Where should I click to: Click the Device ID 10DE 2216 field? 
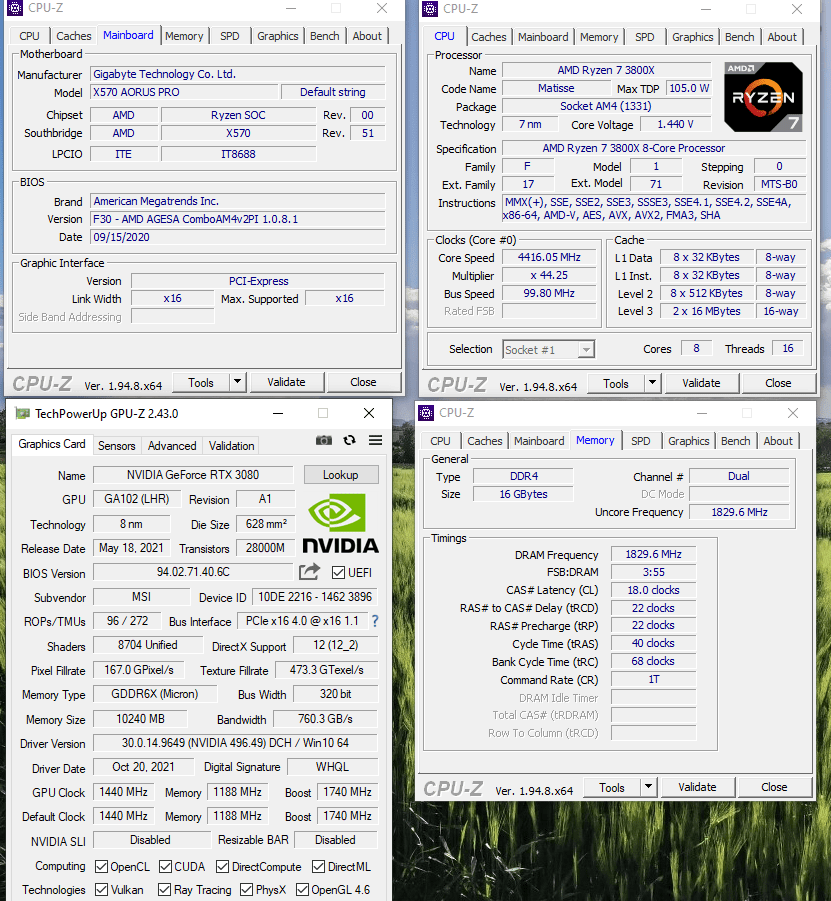tap(315, 596)
